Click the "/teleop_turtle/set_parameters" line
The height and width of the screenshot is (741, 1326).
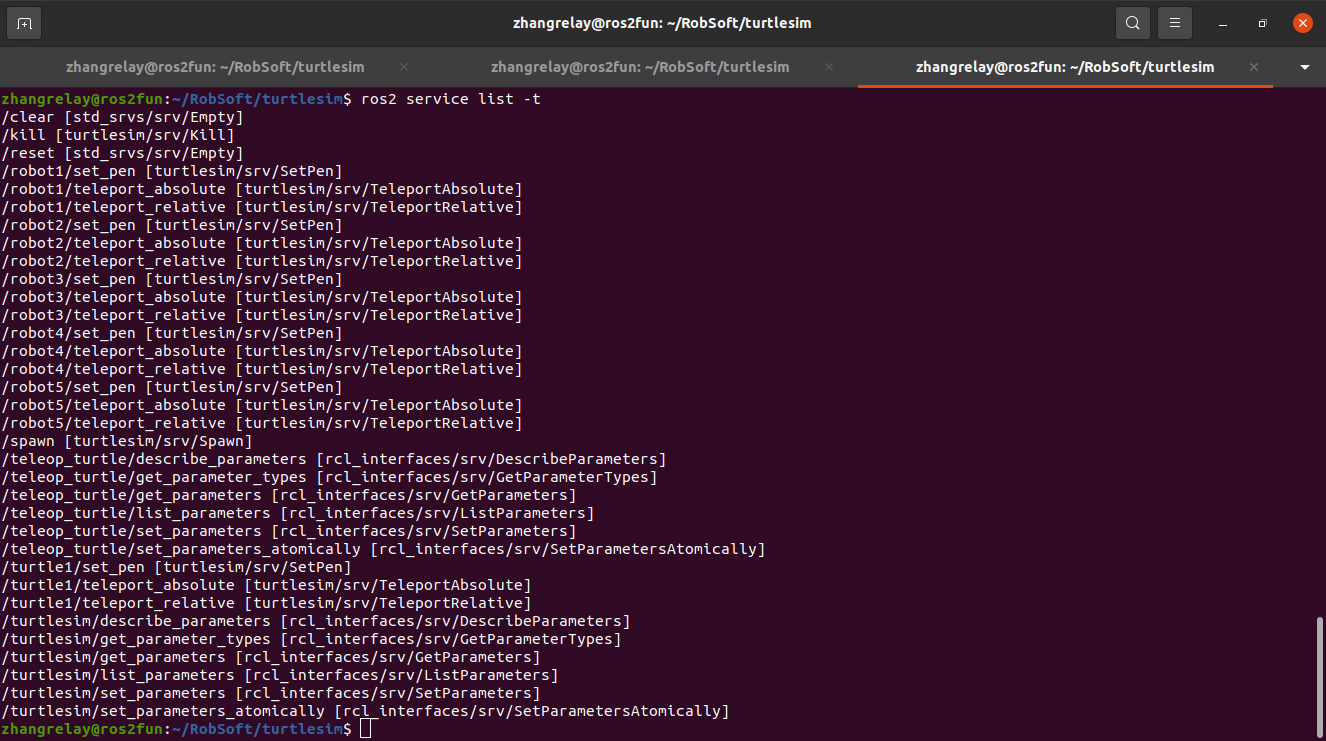pos(289,531)
